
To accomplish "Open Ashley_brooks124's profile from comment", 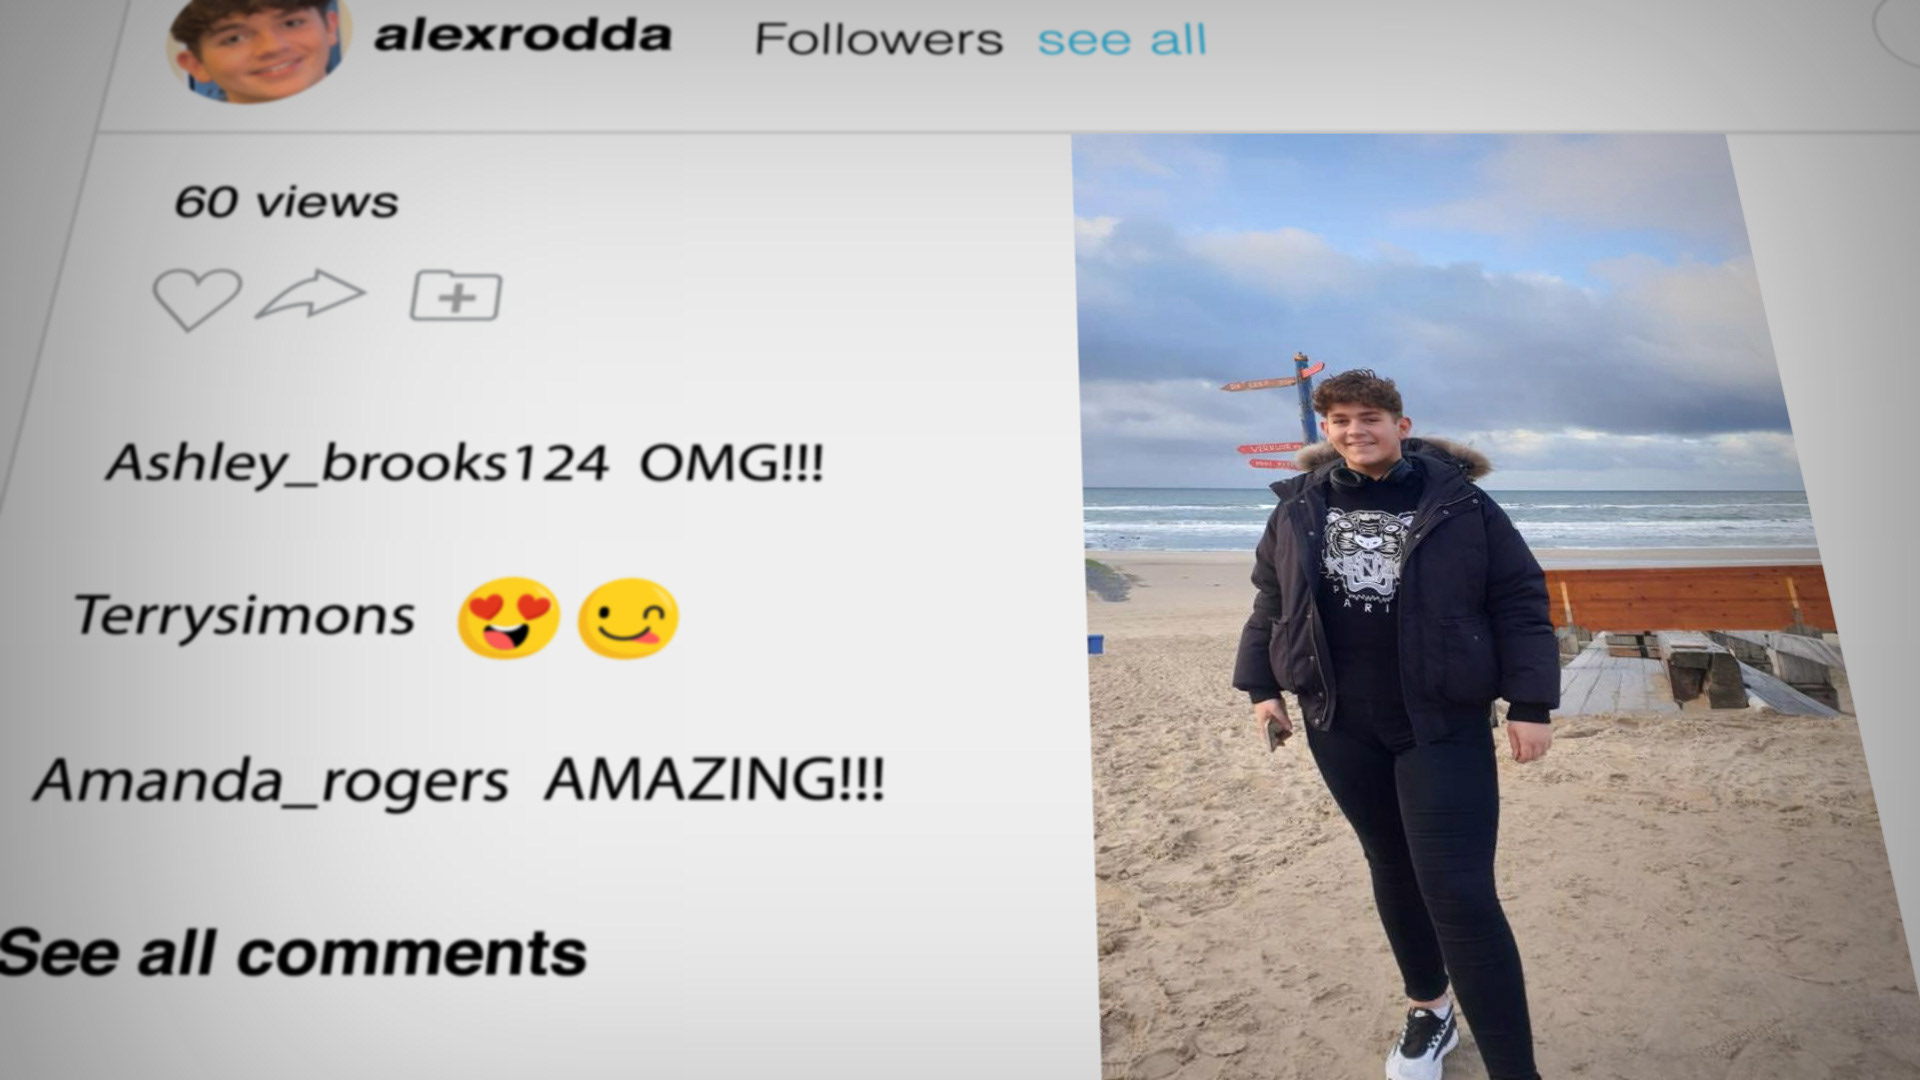I will (357, 464).
